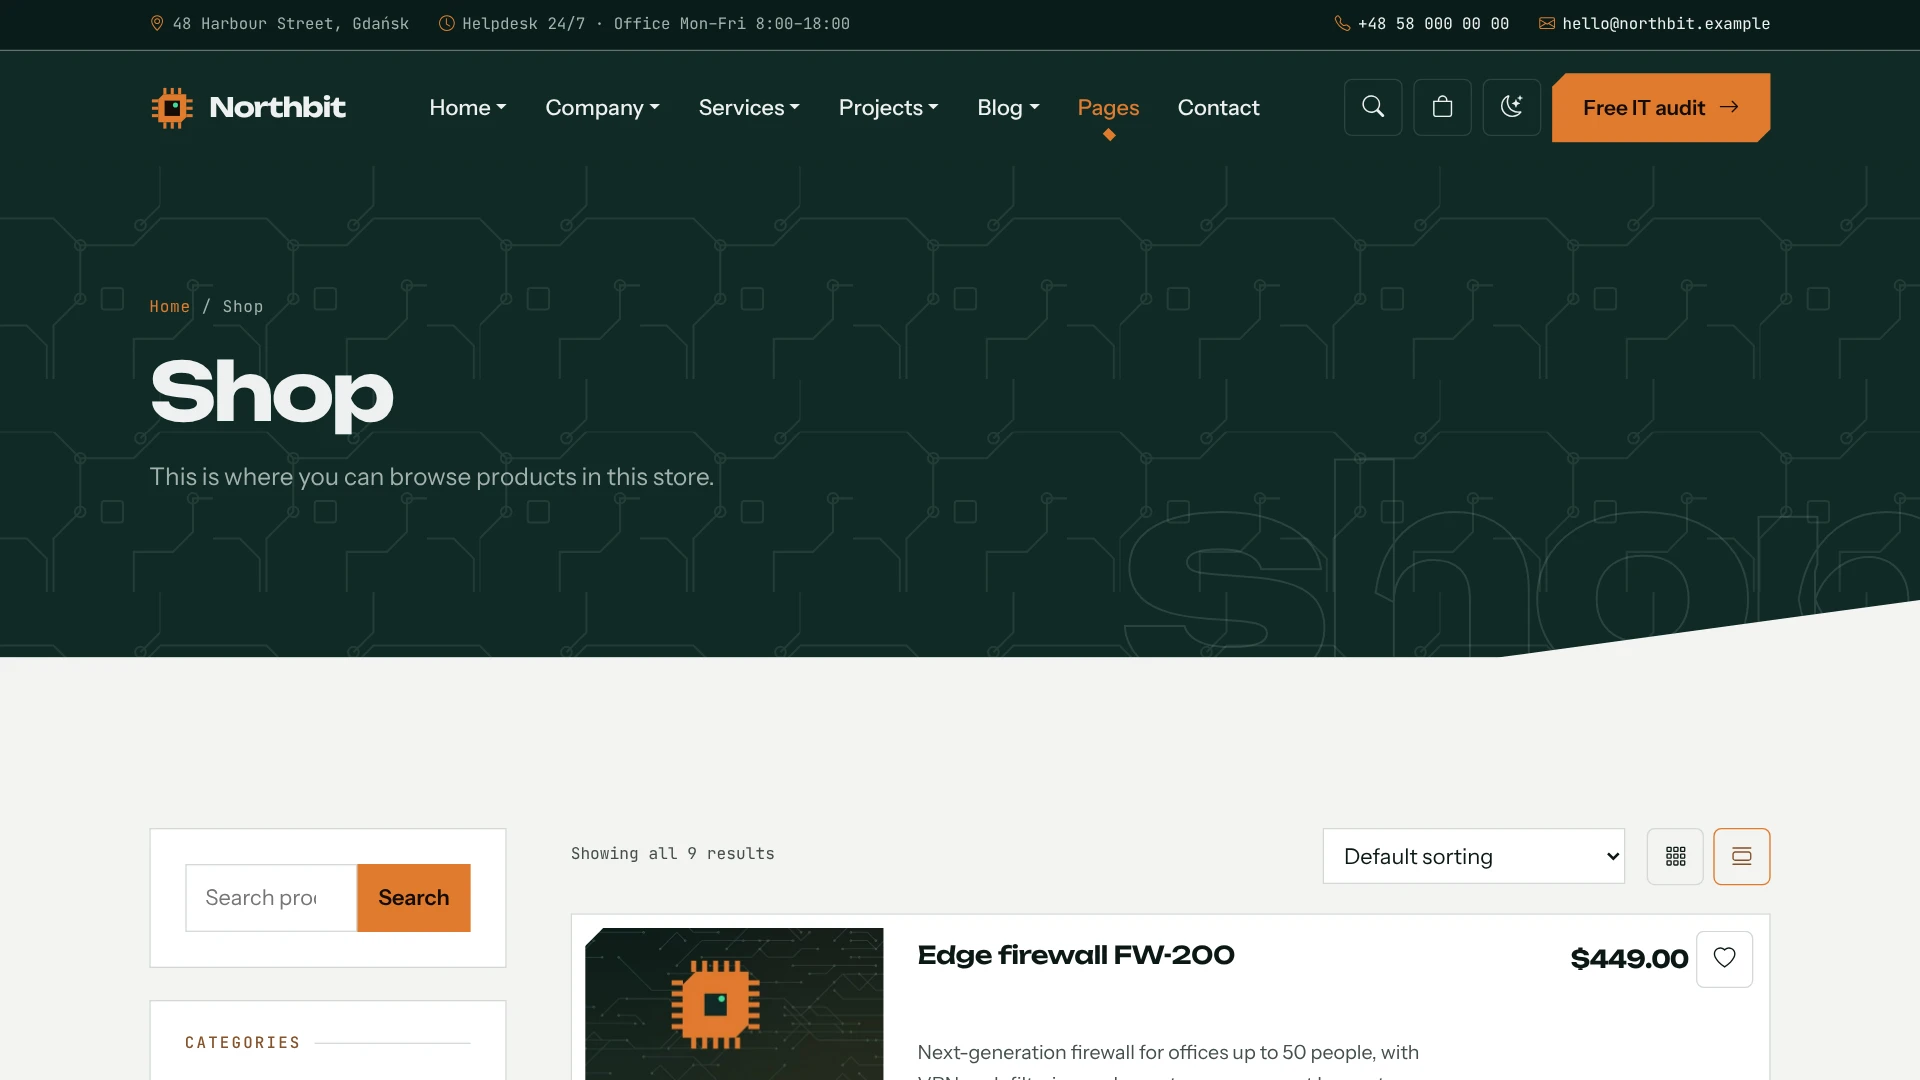Click the clock icon next to Helpdesk
This screenshot has height=1080, width=1920.
click(447, 23)
